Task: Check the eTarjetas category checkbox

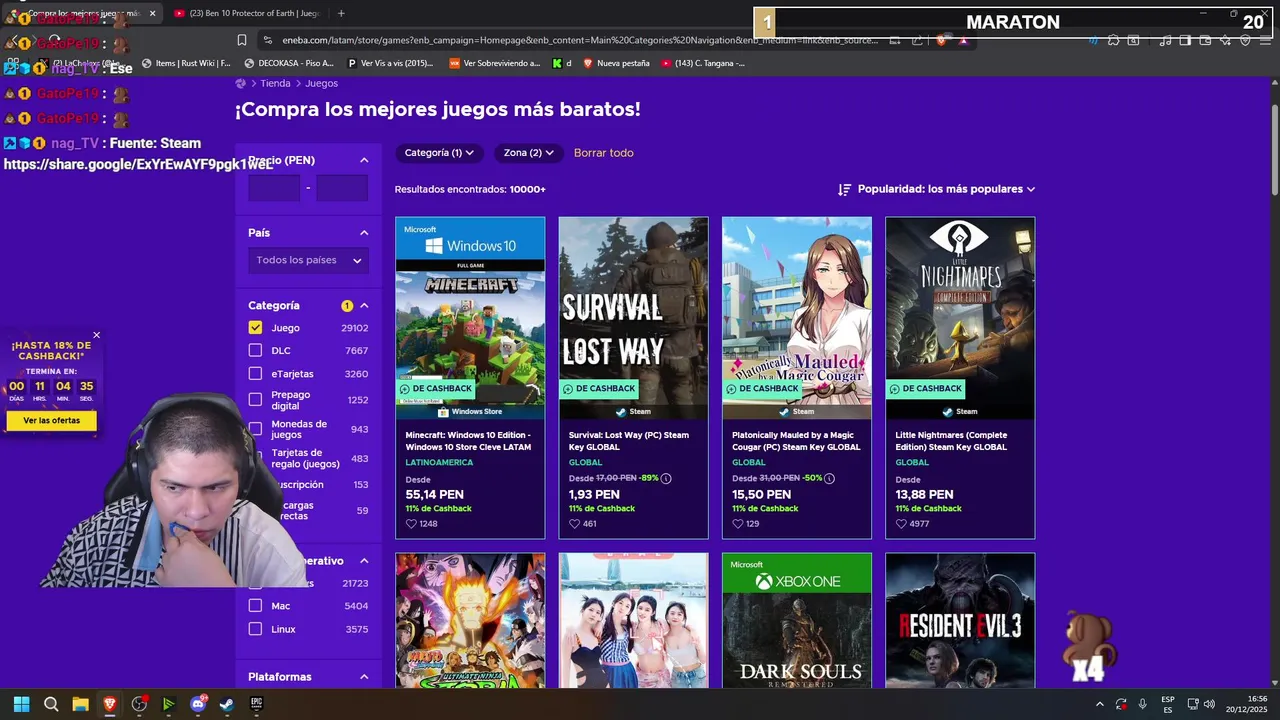Action: pos(255,373)
